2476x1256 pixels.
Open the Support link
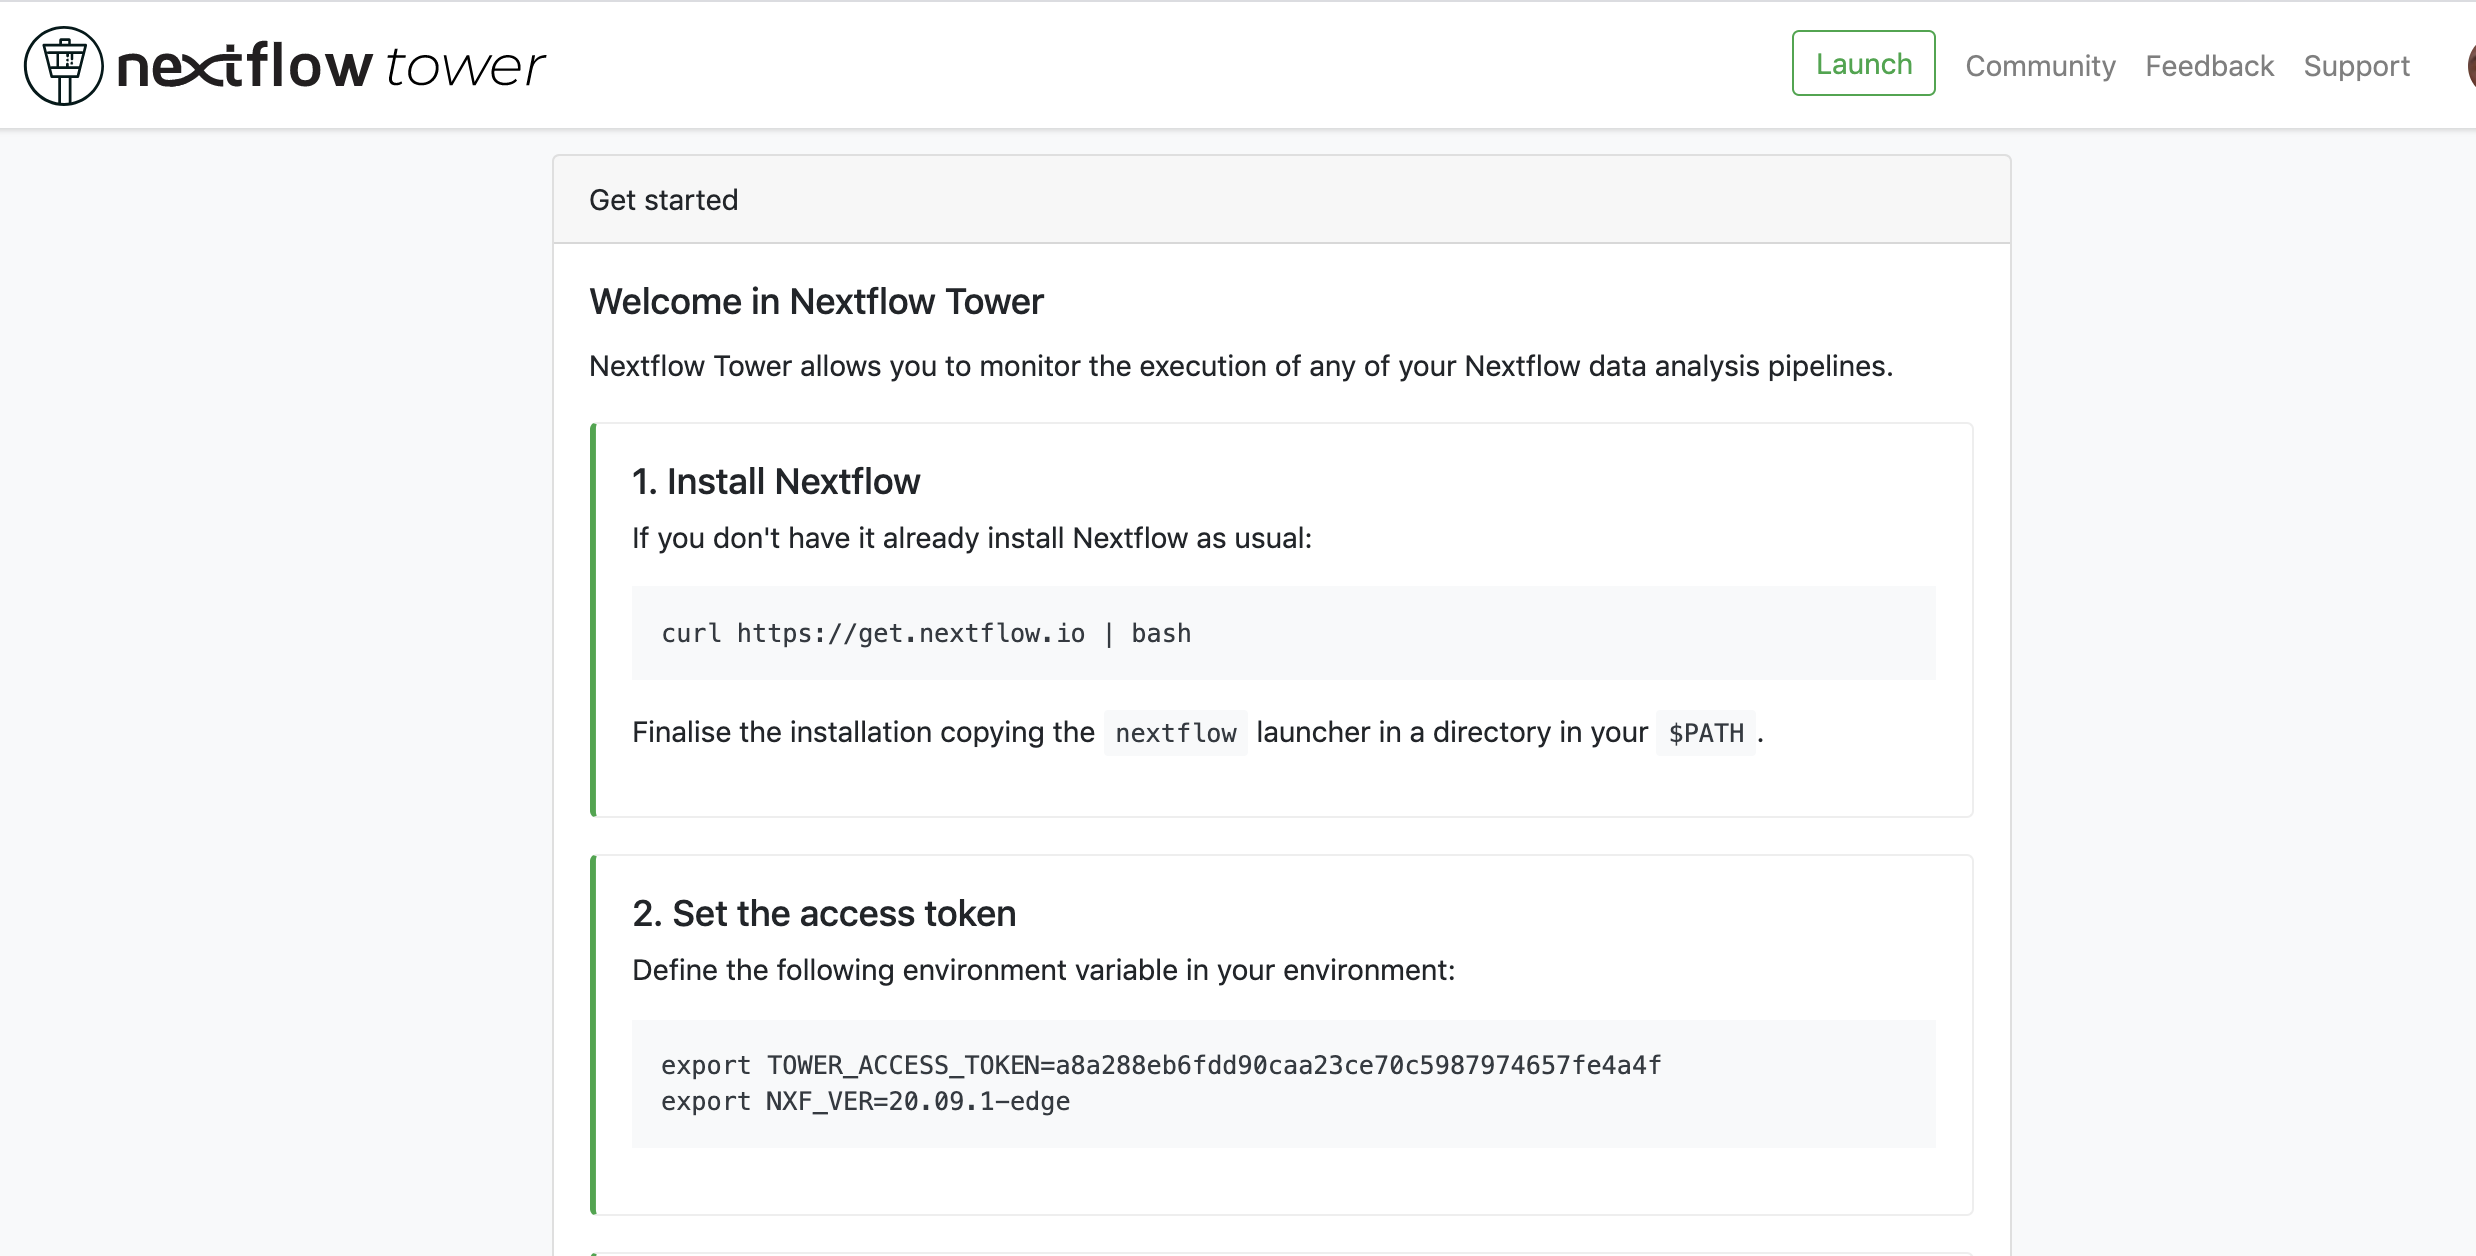(x=2356, y=66)
